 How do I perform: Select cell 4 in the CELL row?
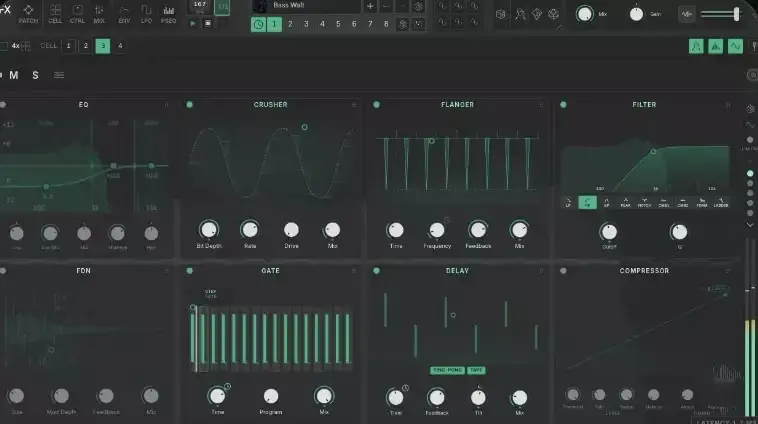(x=120, y=46)
